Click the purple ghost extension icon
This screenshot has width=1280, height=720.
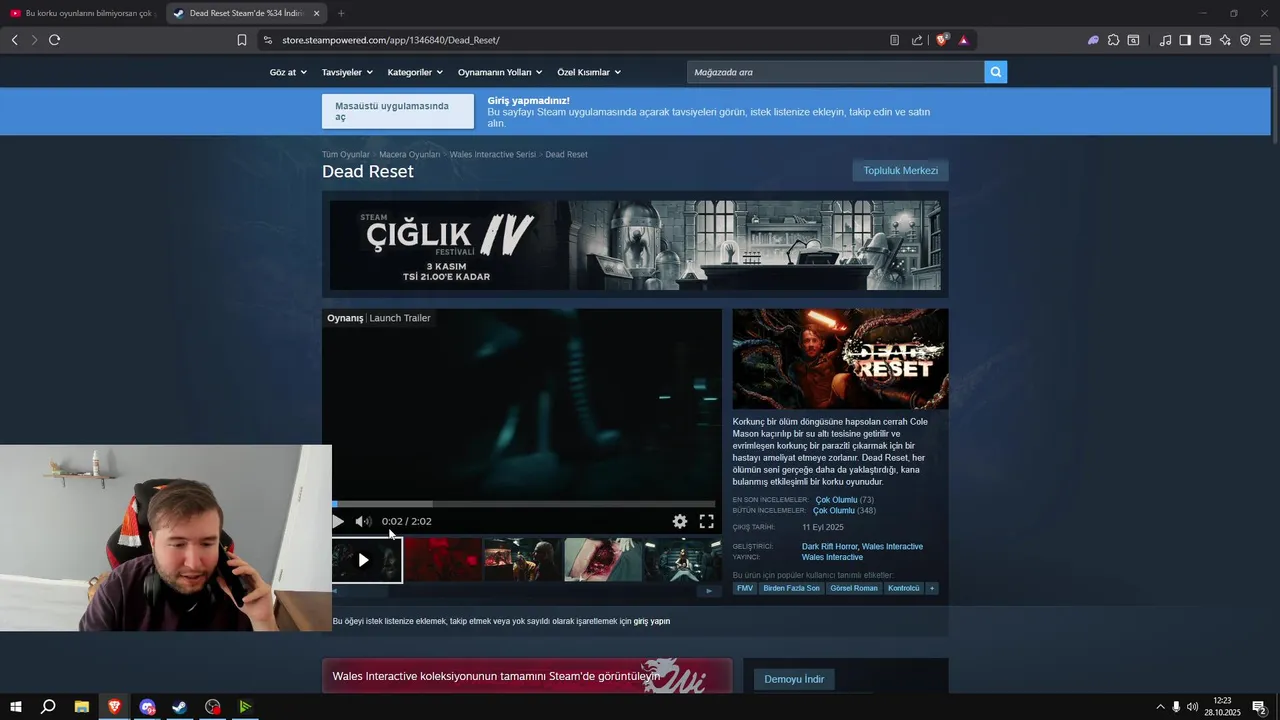(x=1093, y=40)
